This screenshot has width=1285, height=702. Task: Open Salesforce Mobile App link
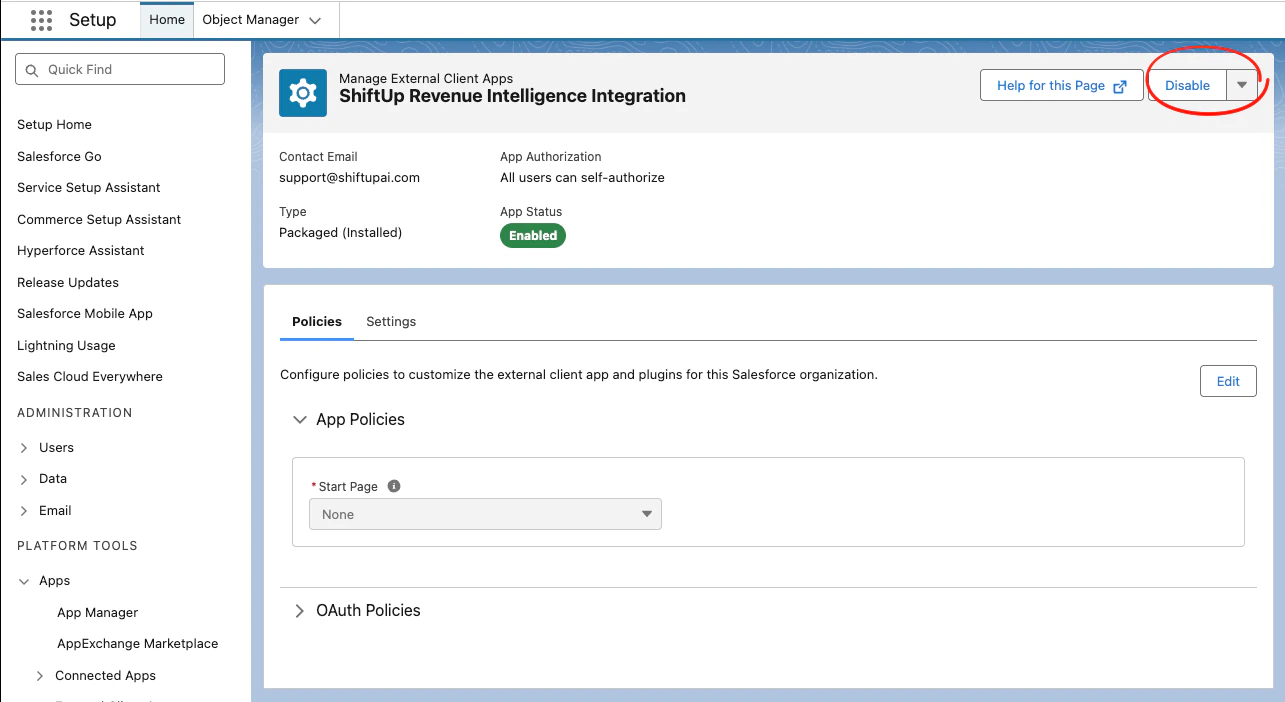coord(85,314)
